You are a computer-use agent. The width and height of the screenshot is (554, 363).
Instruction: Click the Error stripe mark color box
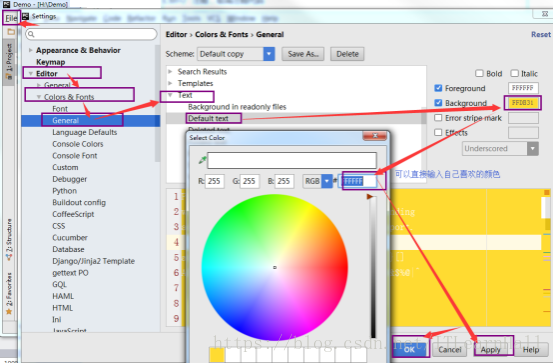point(523,118)
